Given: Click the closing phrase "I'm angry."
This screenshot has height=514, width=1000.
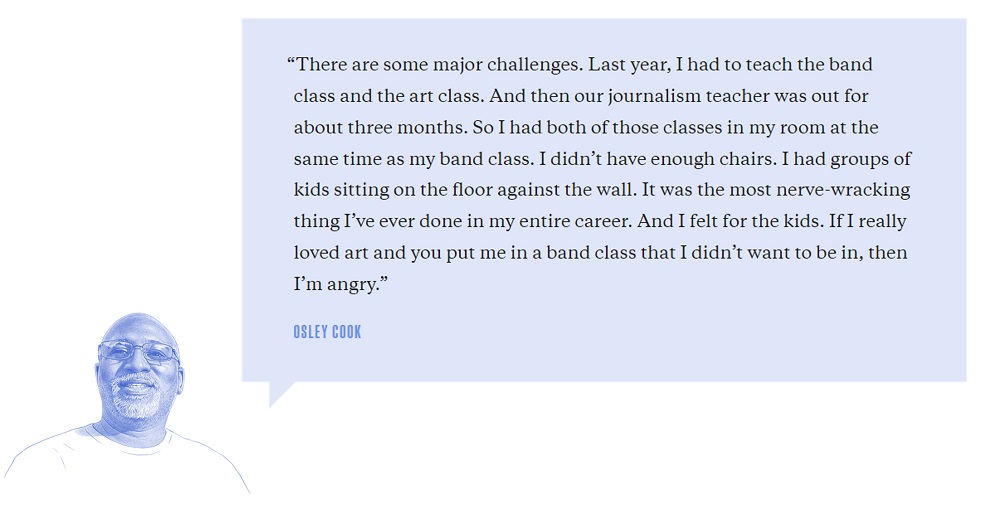Looking at the screenshot, I should tap(340, 284).
